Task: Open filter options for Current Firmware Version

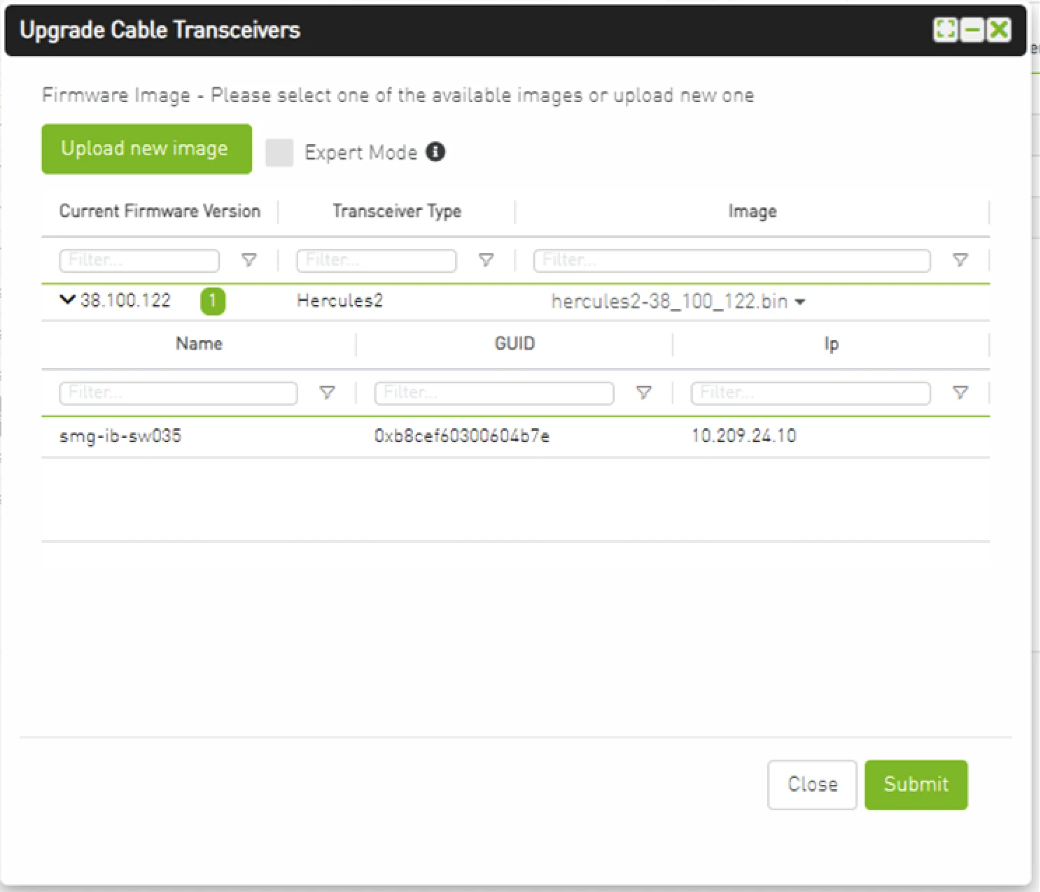Action: click(x=249, y=260)
